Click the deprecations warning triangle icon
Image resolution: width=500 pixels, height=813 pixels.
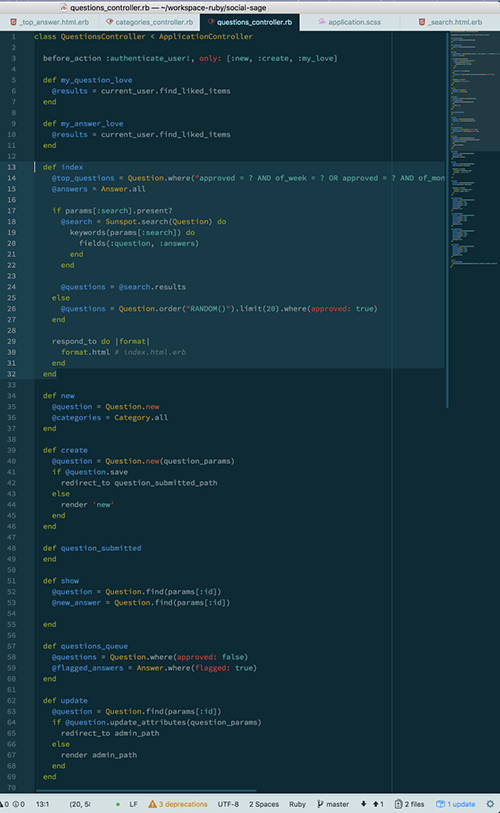(152, 804)
